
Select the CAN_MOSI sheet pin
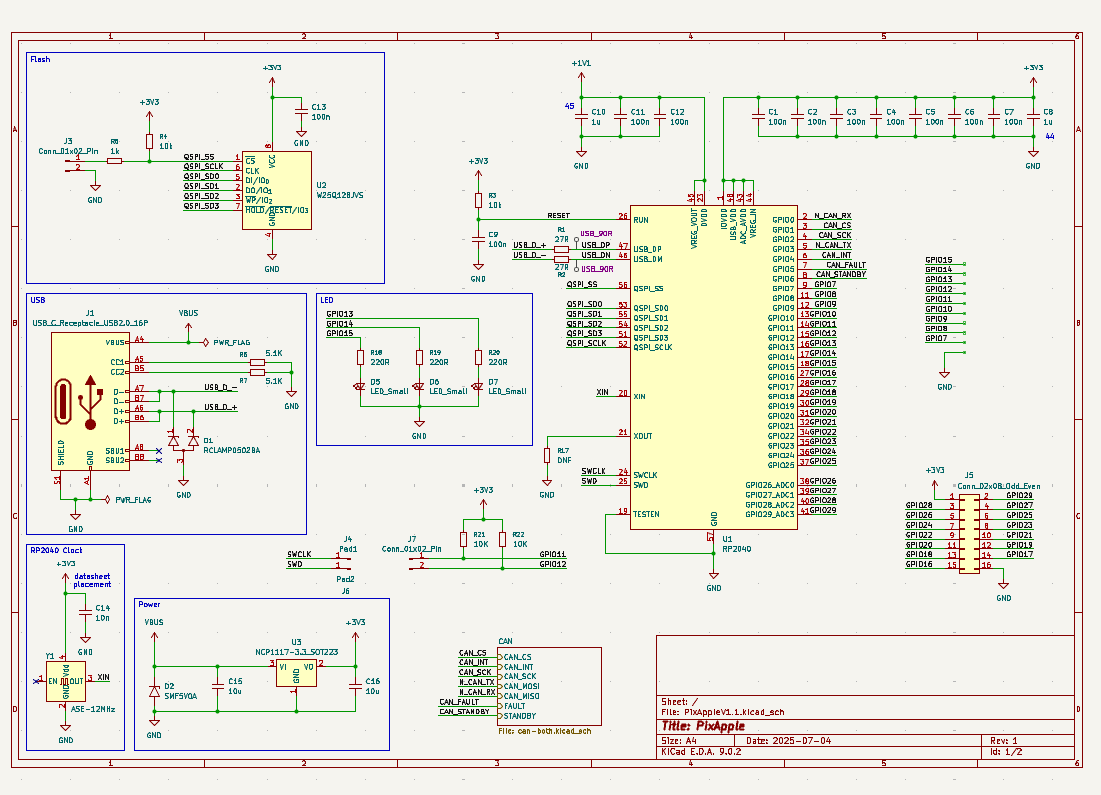click(x=520, y=686)
